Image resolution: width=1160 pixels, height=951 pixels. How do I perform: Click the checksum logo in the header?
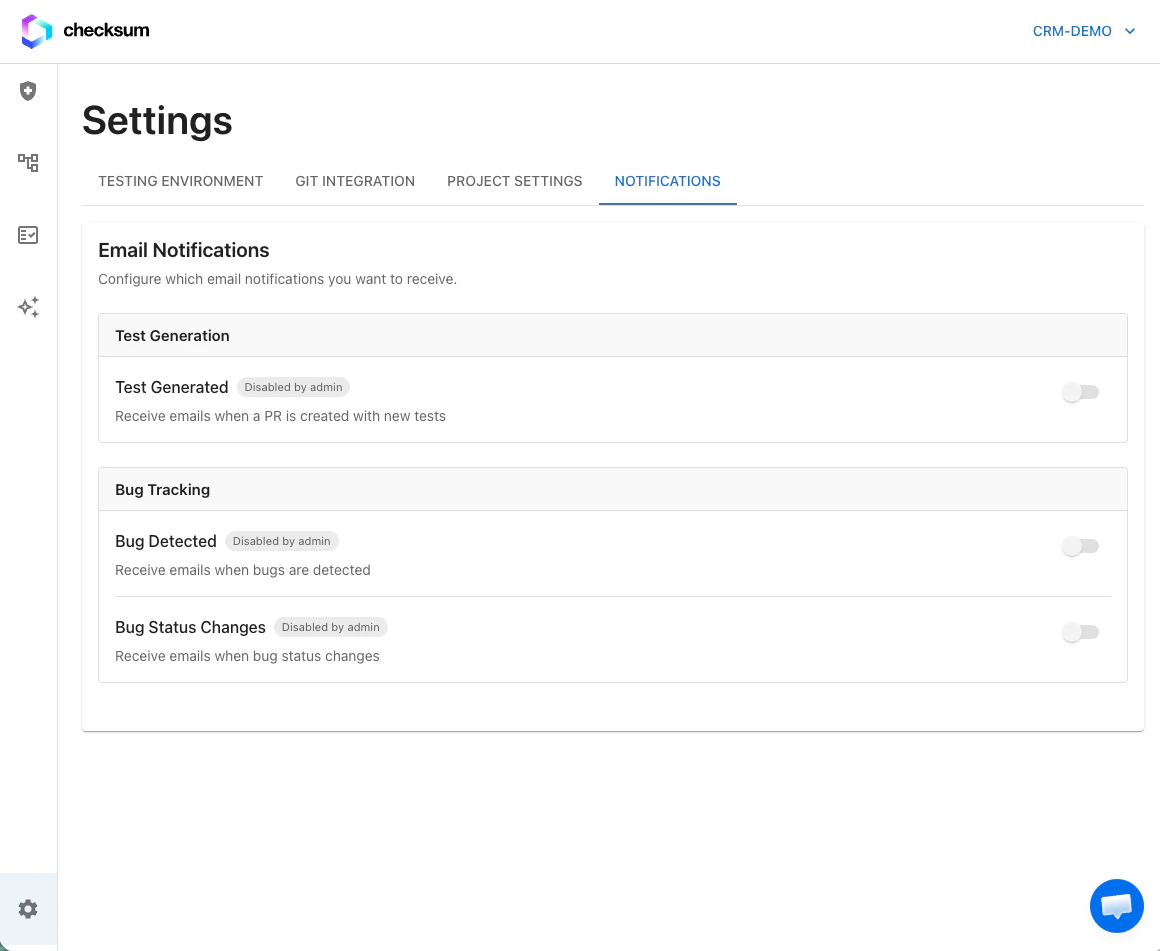85,31
